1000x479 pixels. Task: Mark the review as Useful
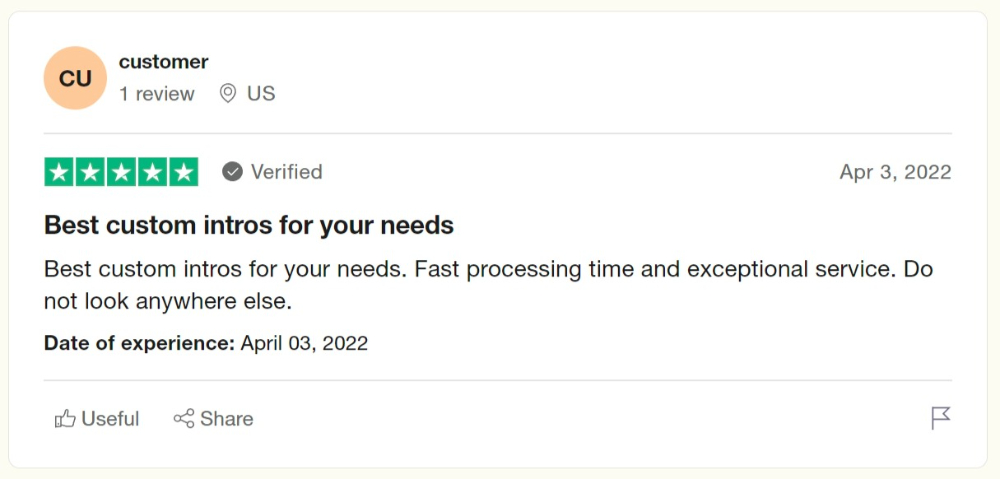pos(97,419)
